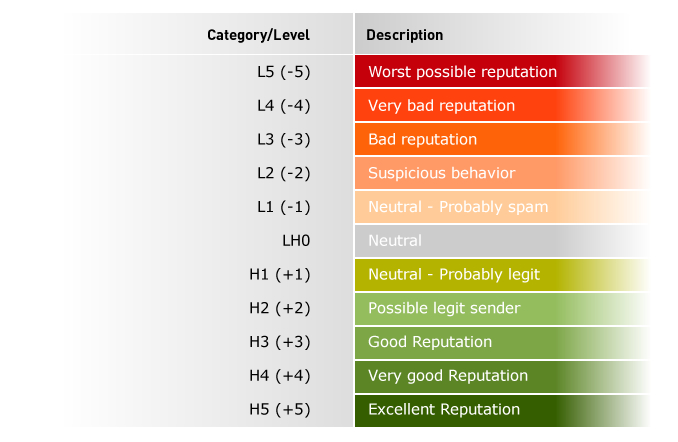Select the H5 (+5) level label
This screenshot has width=678, height=442.
(x=280, y=409)
